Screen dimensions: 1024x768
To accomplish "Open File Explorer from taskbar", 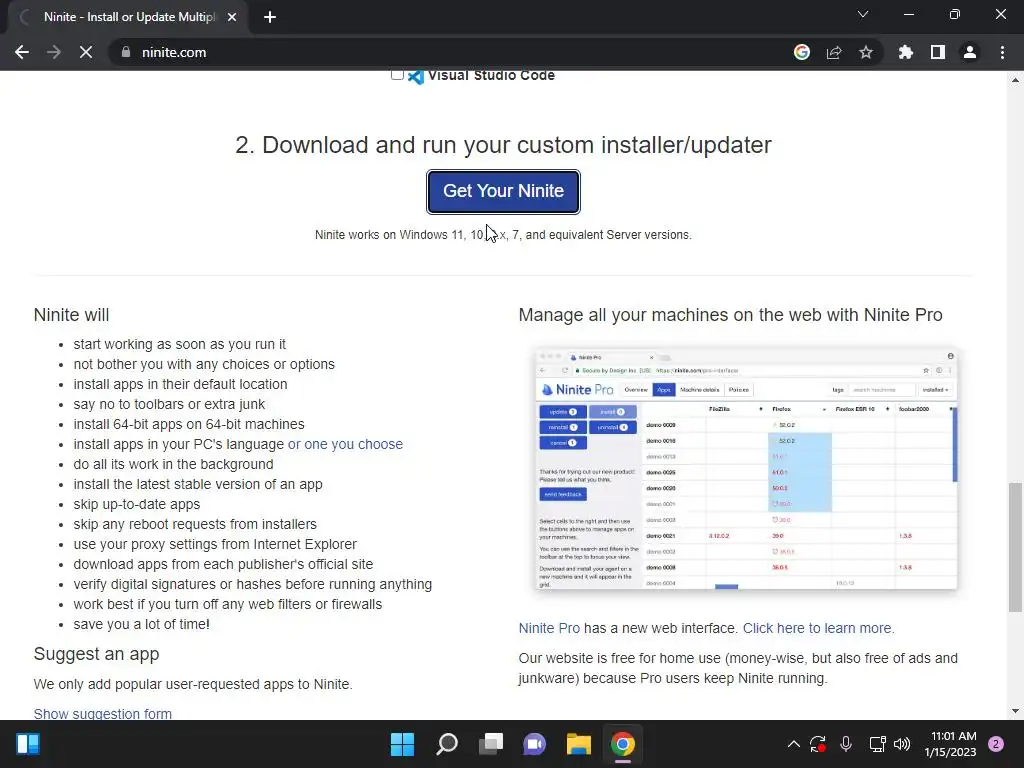I will tap(579, 744).
